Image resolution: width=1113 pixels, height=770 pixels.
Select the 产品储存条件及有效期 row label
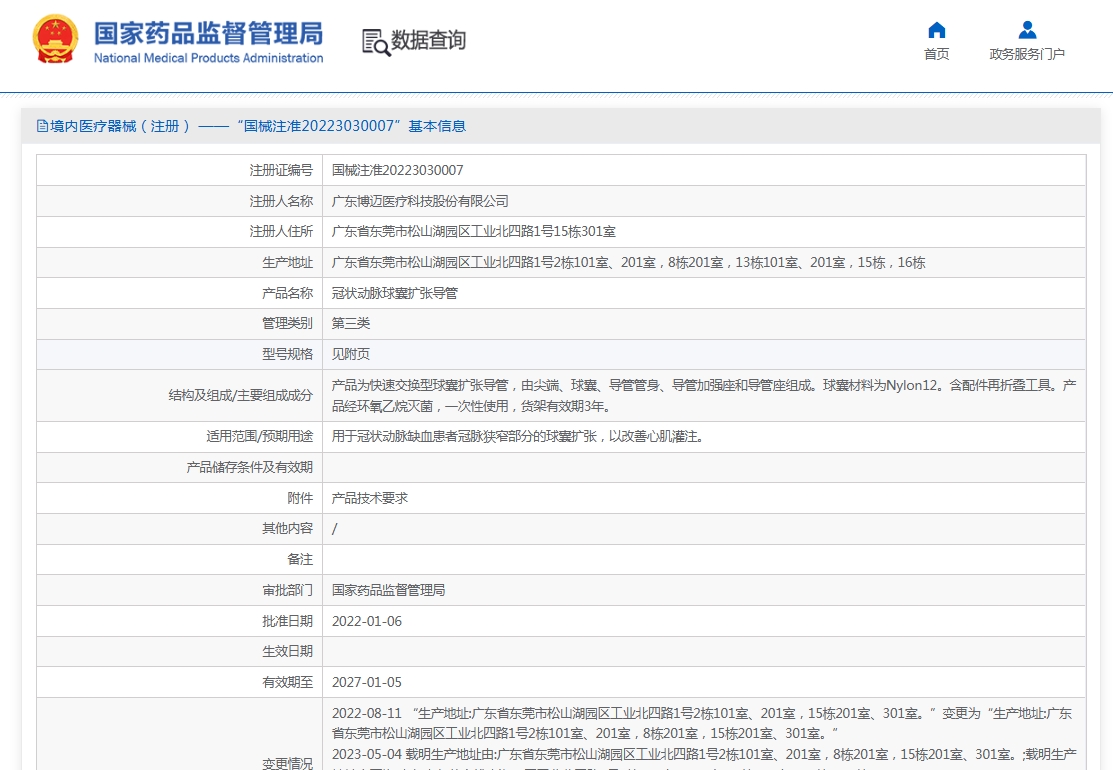[x=250, y=467]
